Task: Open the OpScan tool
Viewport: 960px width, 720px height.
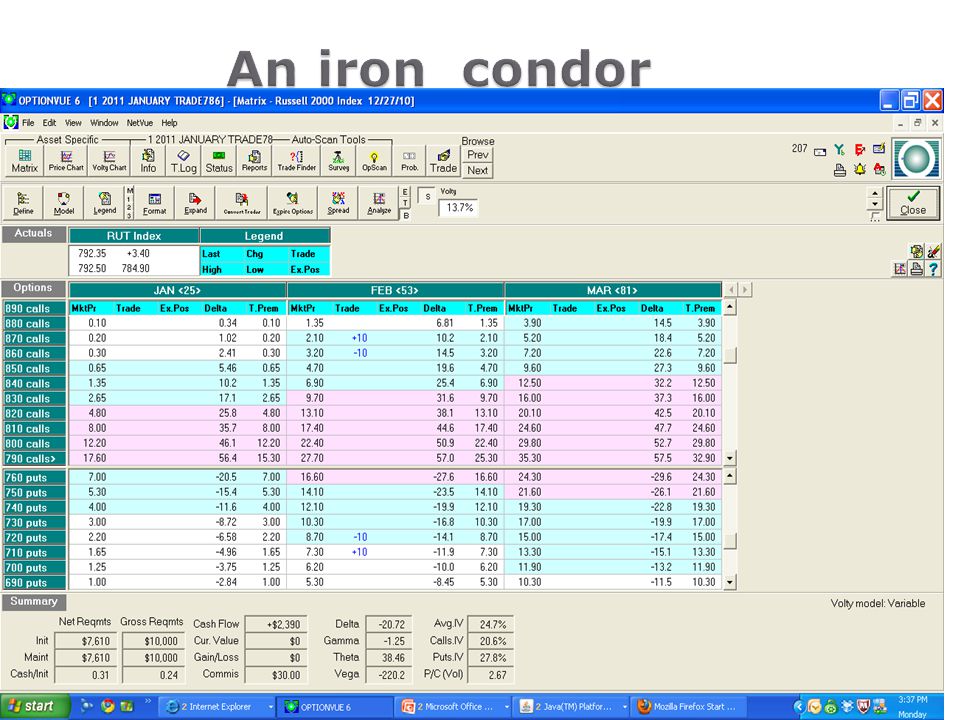Action: pos(374,161)
